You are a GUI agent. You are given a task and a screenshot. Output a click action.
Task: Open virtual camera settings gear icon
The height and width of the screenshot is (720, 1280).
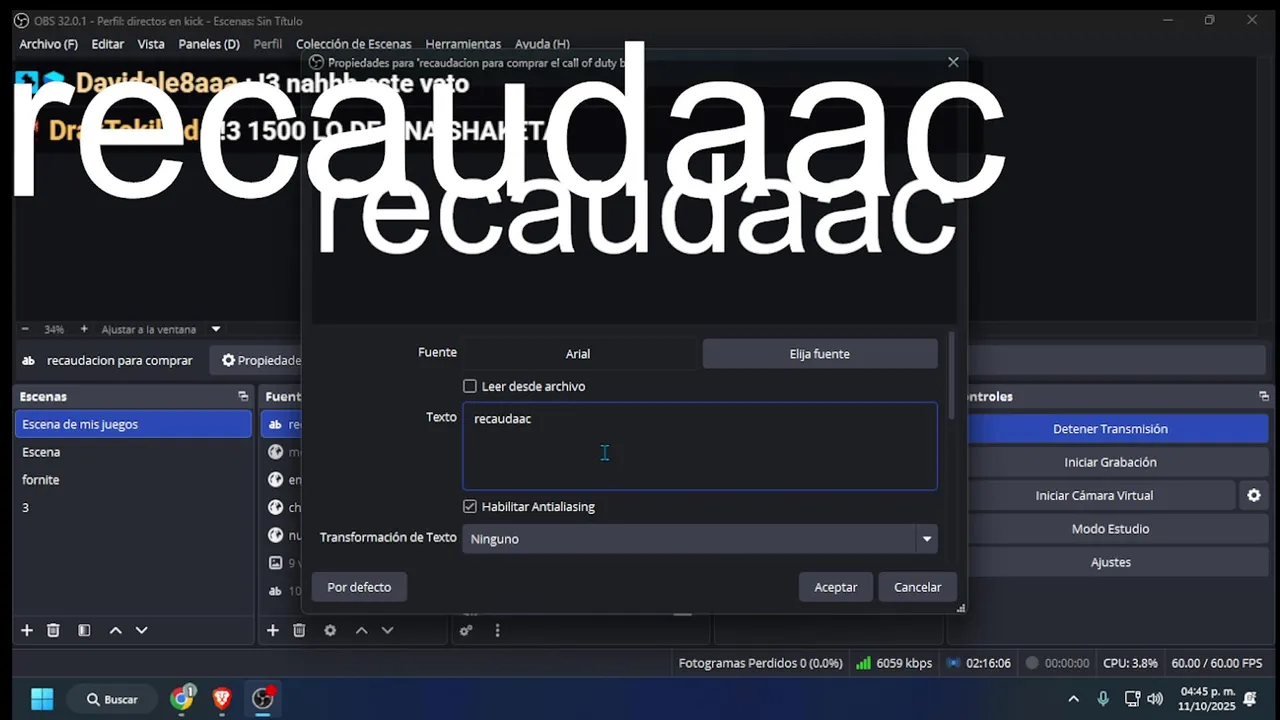click(1254, 495)
